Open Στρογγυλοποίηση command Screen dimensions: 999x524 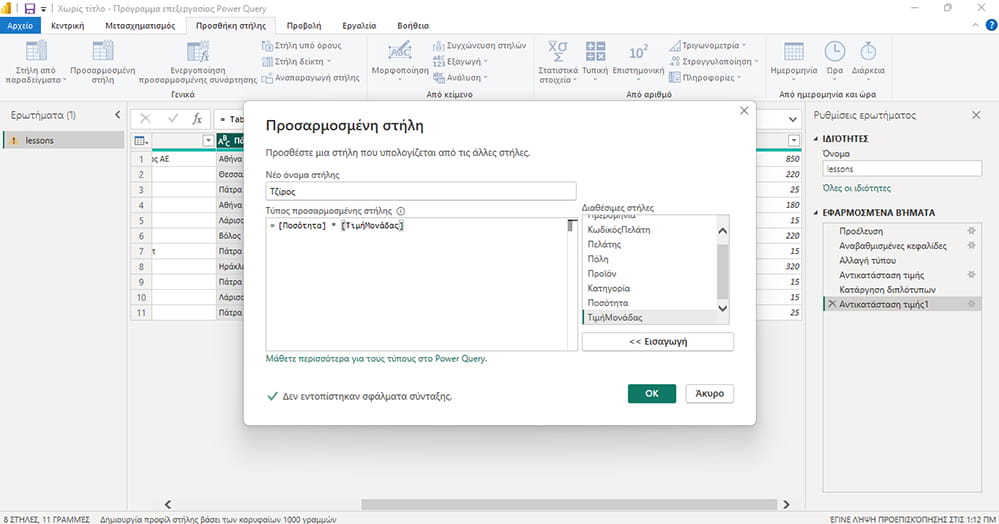pos(714,61)
